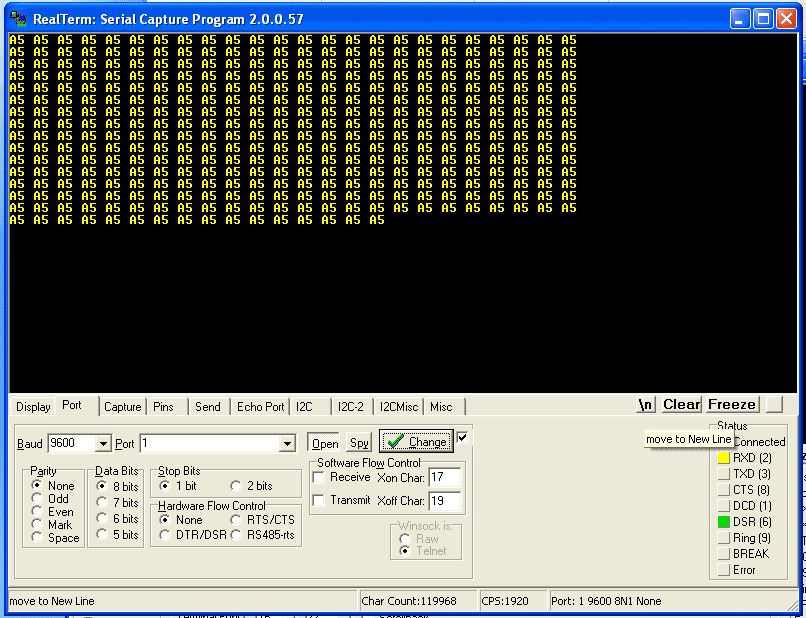Click the TXD (3) status indicator
This screenshot has height=618, width=806.
tap(724, 474)
